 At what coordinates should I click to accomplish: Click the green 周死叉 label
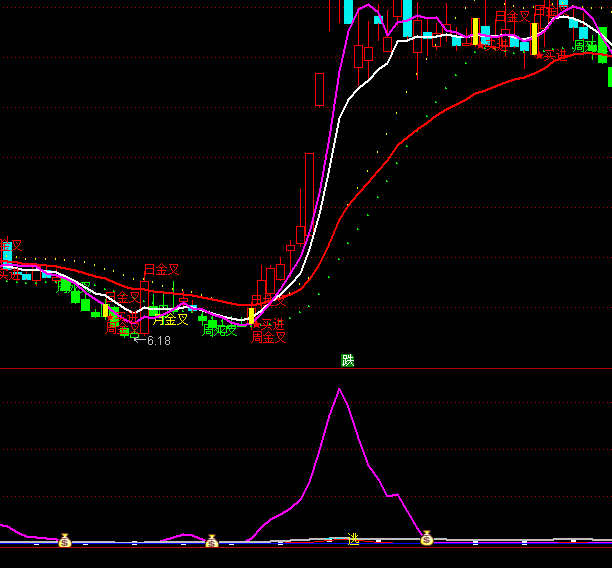click(219, 330)
